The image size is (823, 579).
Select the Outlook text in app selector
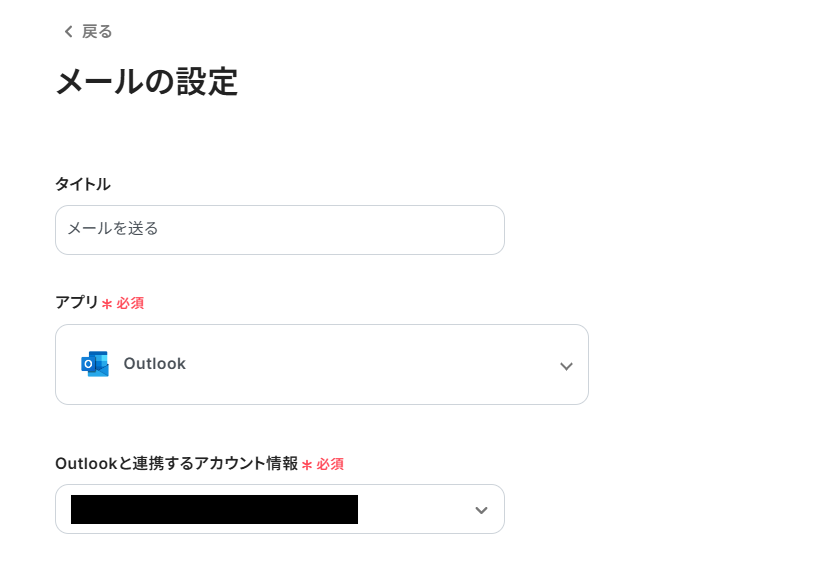pos(154,364)
